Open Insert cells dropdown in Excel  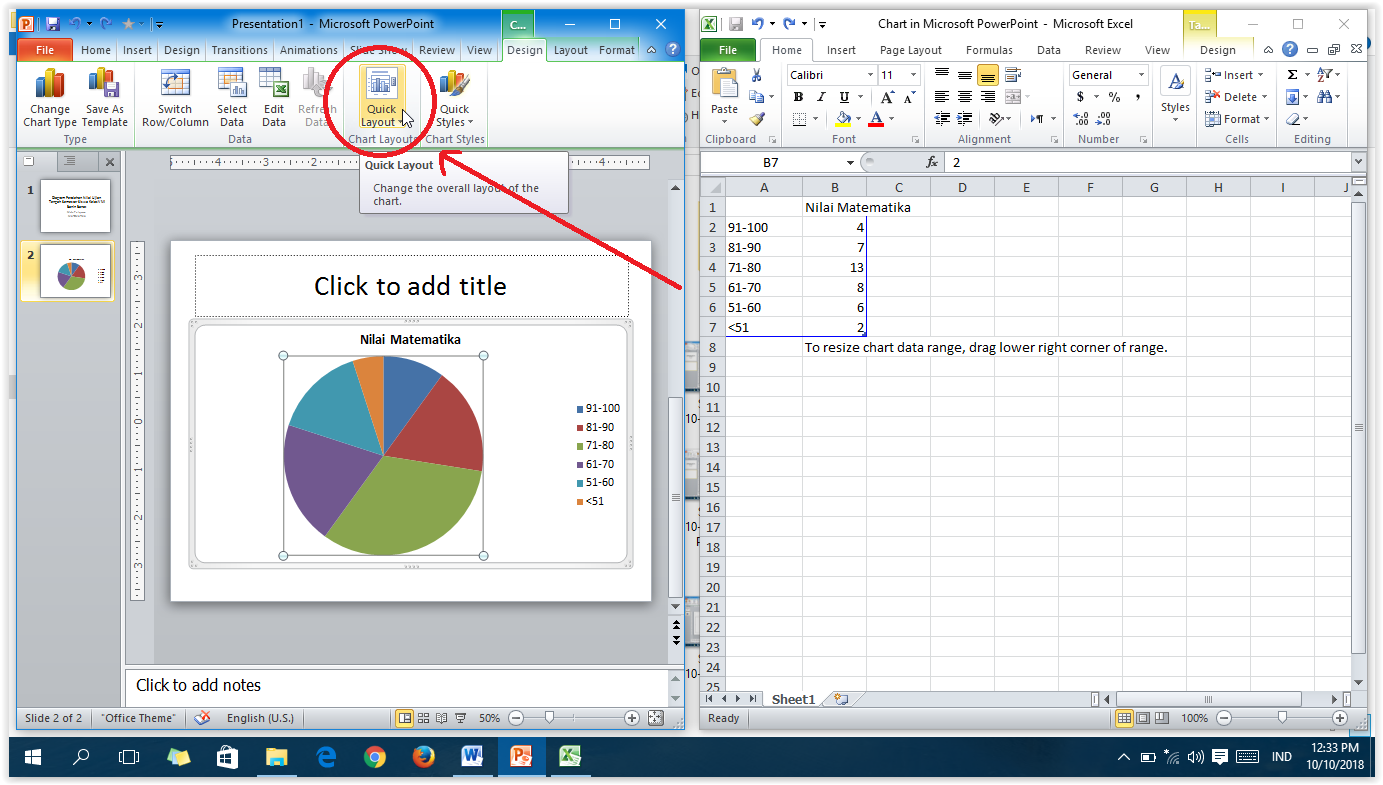click(1236, 75)
